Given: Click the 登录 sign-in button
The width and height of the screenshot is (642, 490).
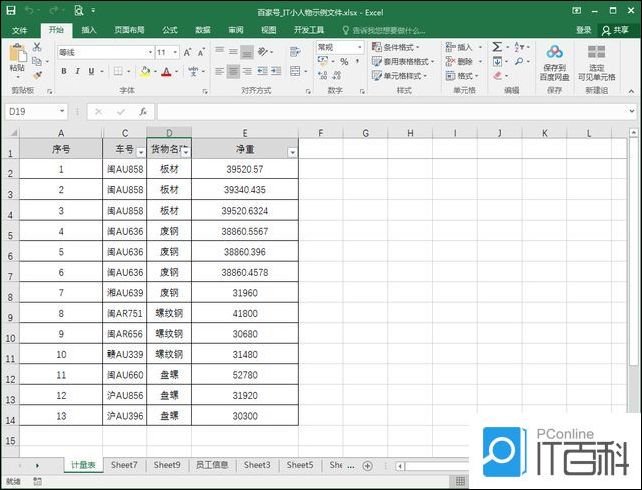Looking at the screenshot, I should coord(583,30).
